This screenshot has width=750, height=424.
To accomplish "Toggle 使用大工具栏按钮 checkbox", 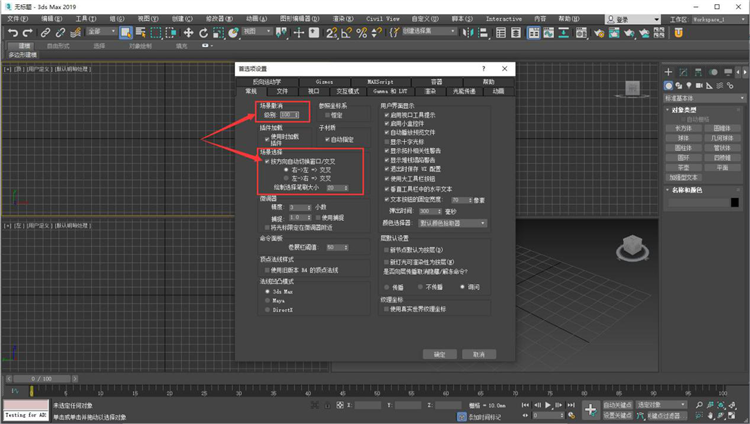I will (x=386, y=179).
